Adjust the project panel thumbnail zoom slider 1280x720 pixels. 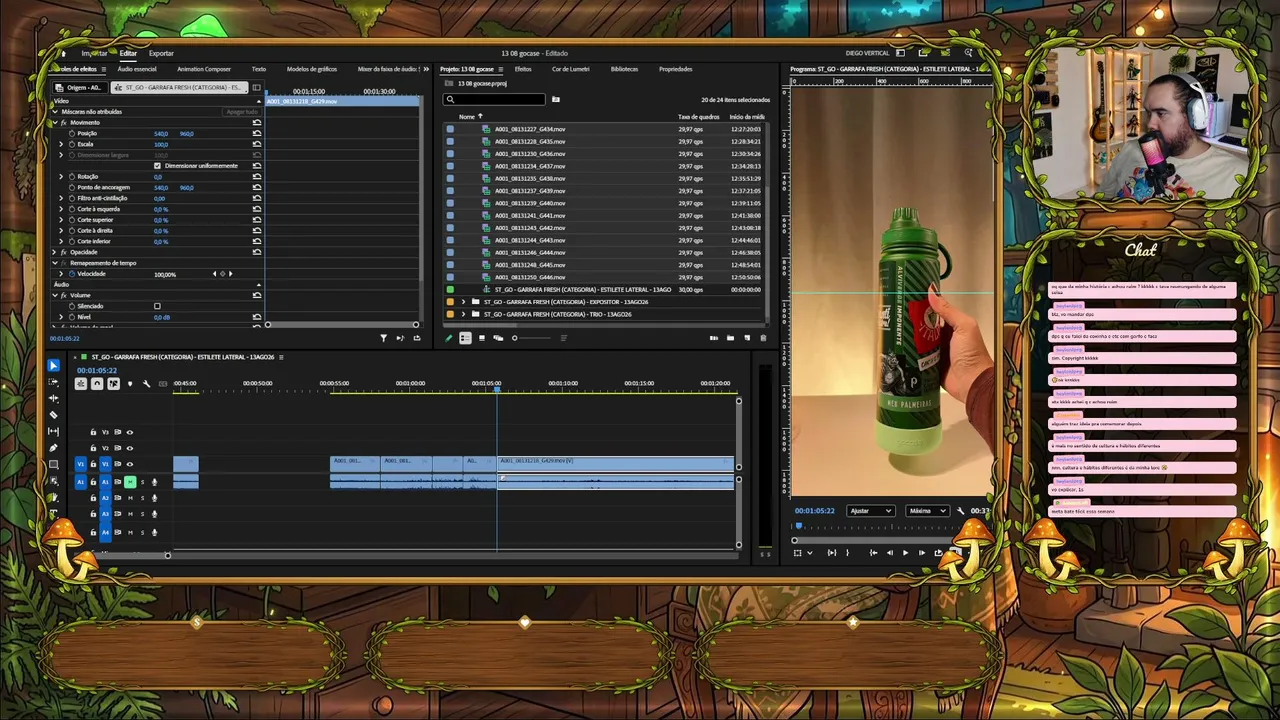515,338
